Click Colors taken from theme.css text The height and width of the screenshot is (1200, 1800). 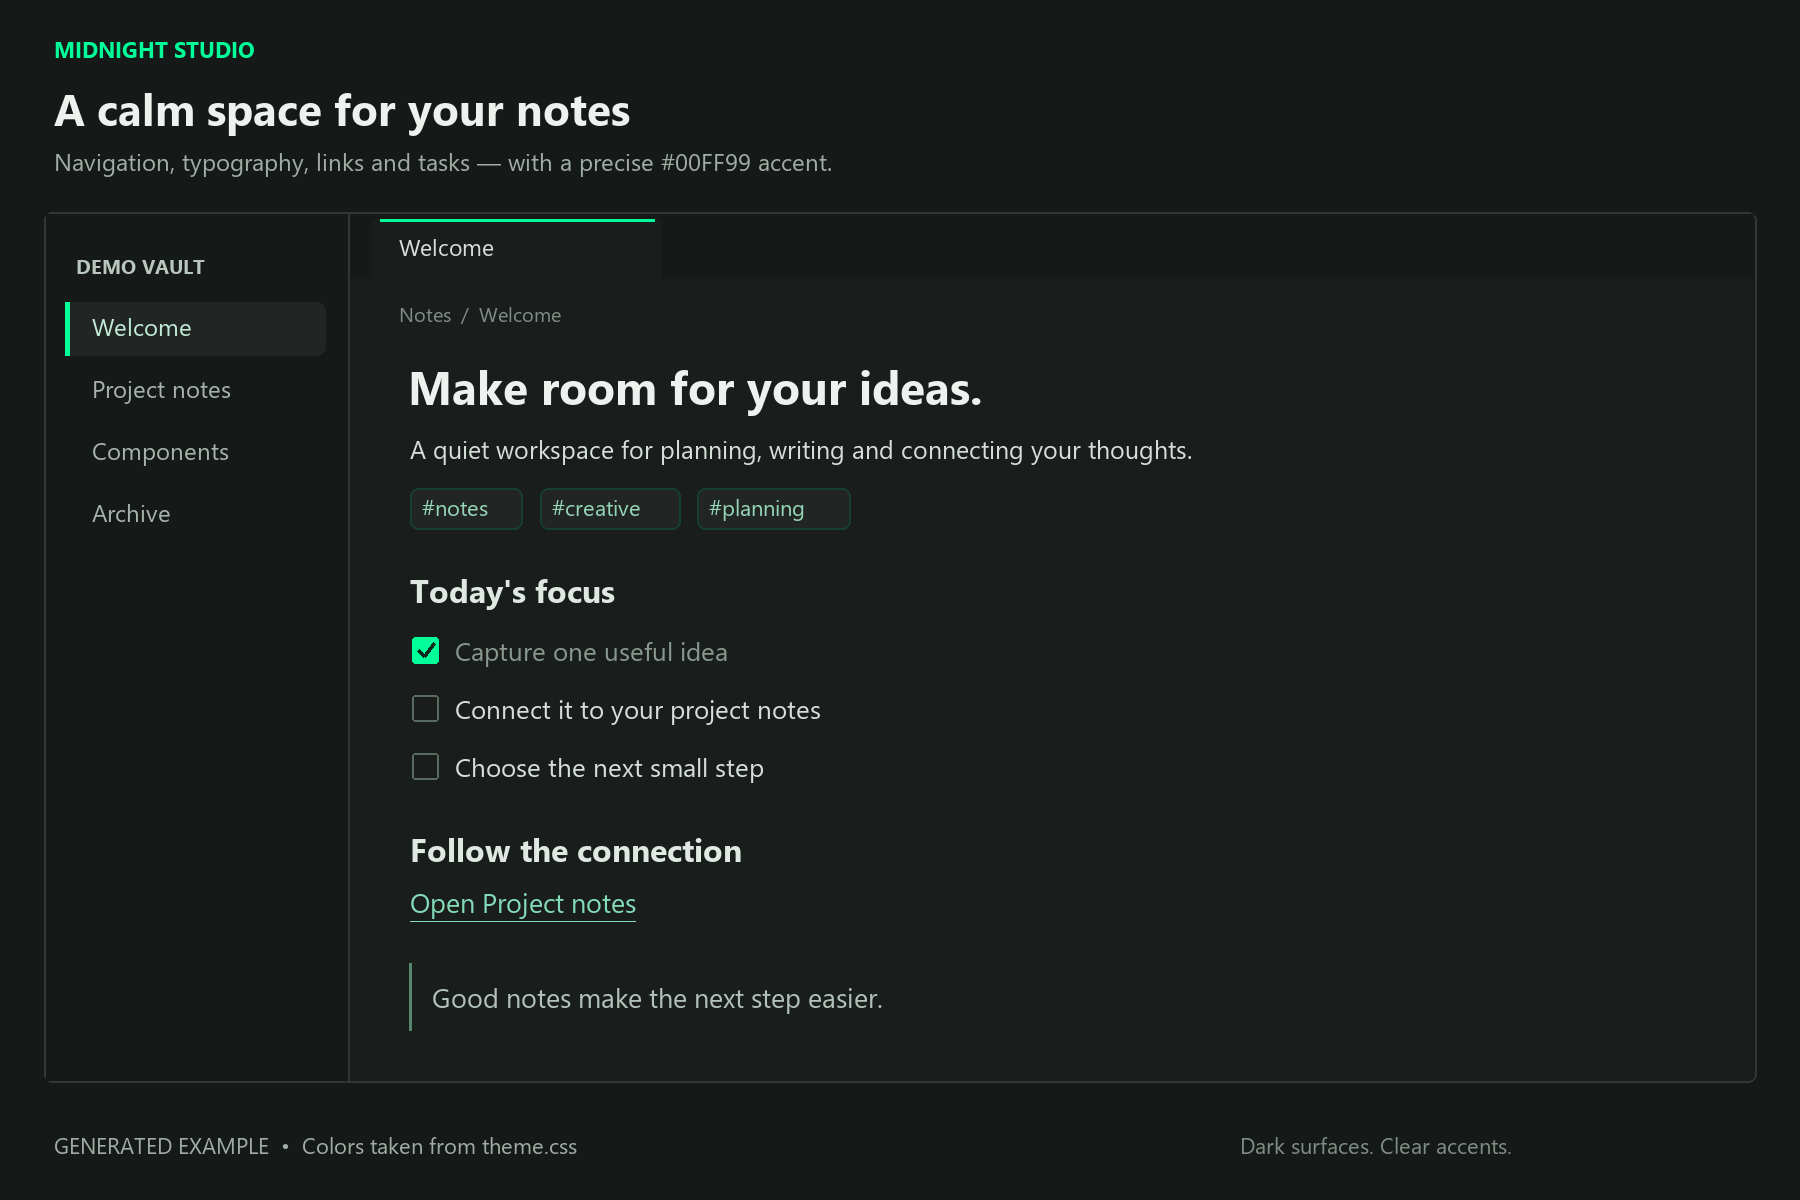[x=439, y=1147]
